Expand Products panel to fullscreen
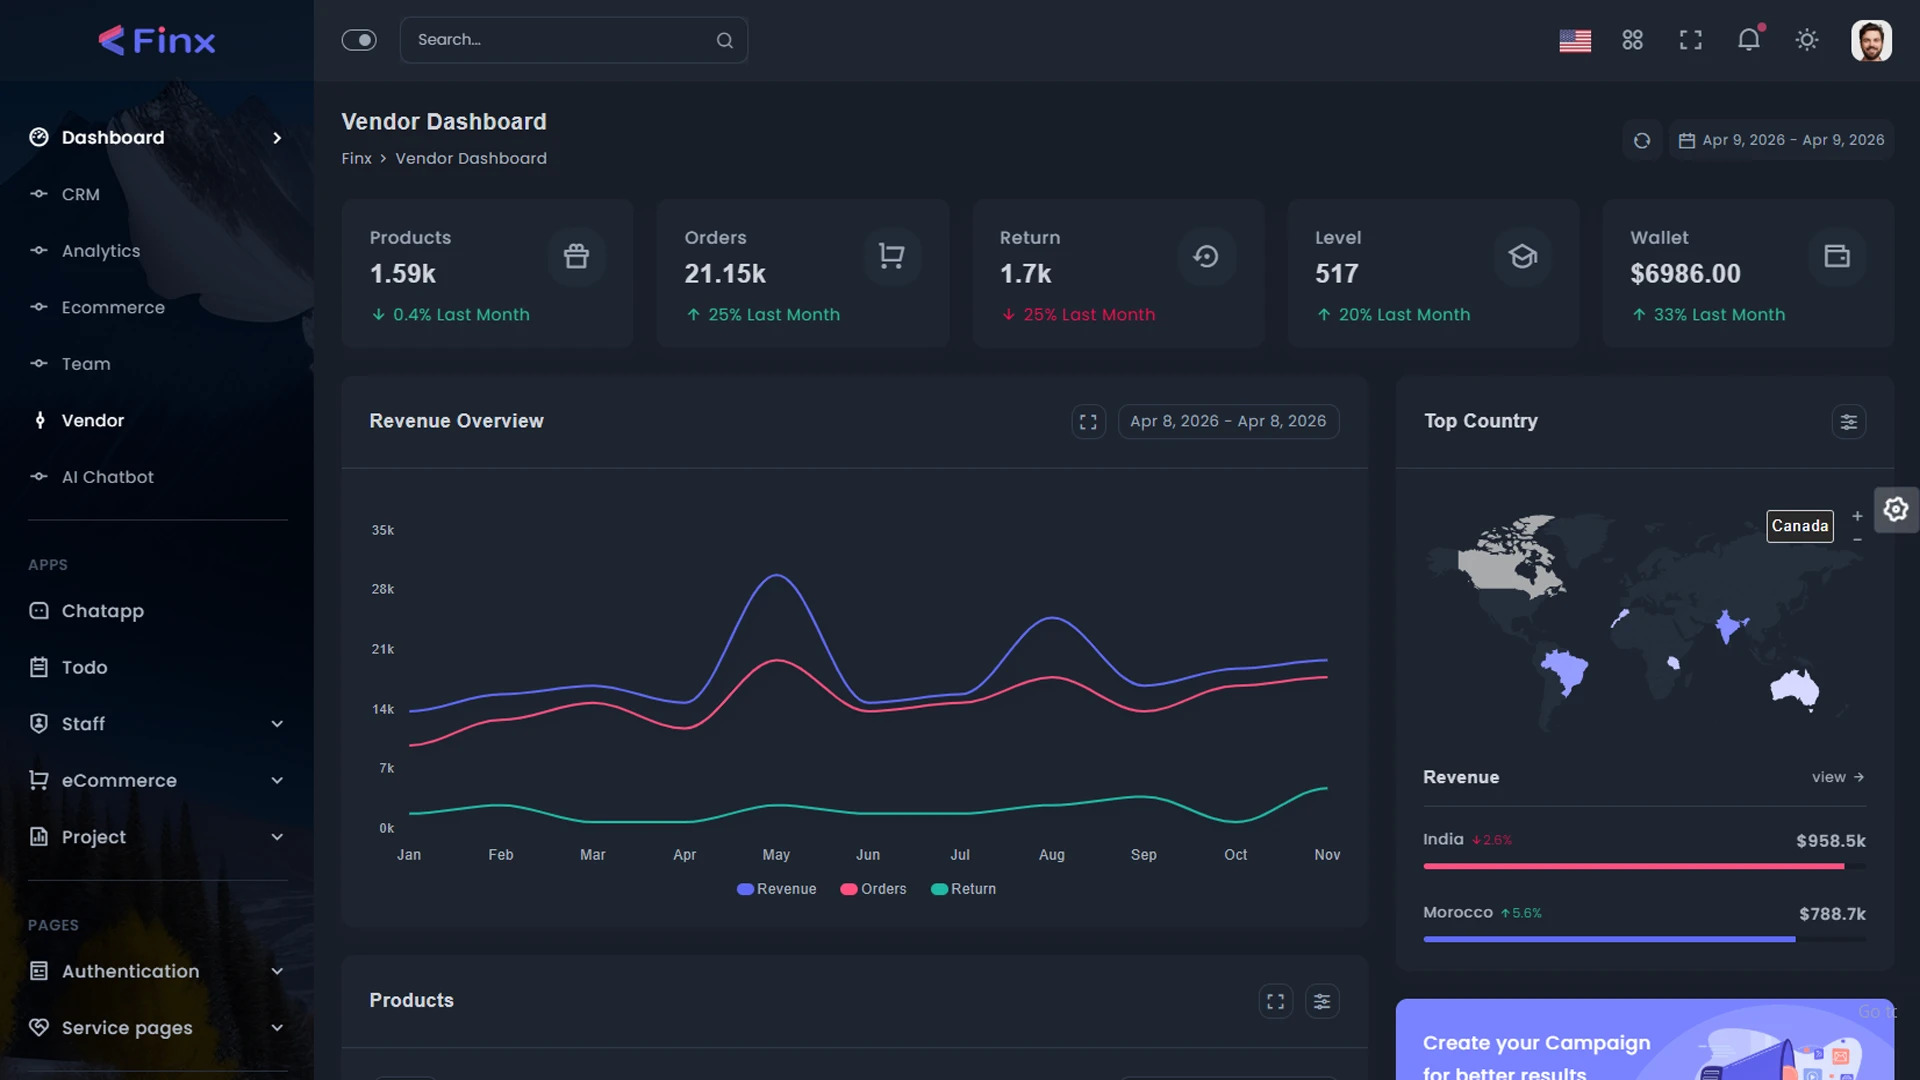Image resolution: width=1920 pixels, height=1080 pixels. click(1275, 1001)
